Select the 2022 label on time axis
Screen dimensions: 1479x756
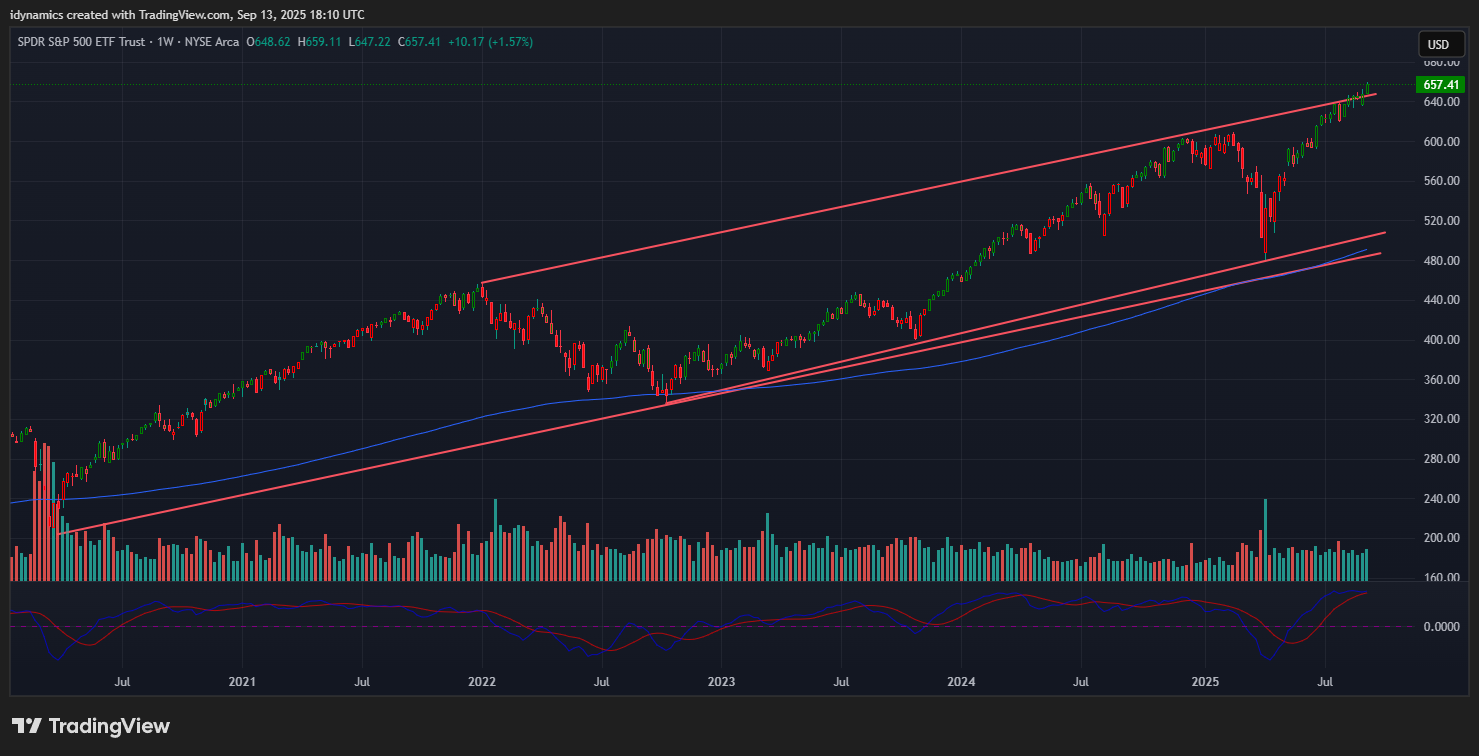point(482,682)
